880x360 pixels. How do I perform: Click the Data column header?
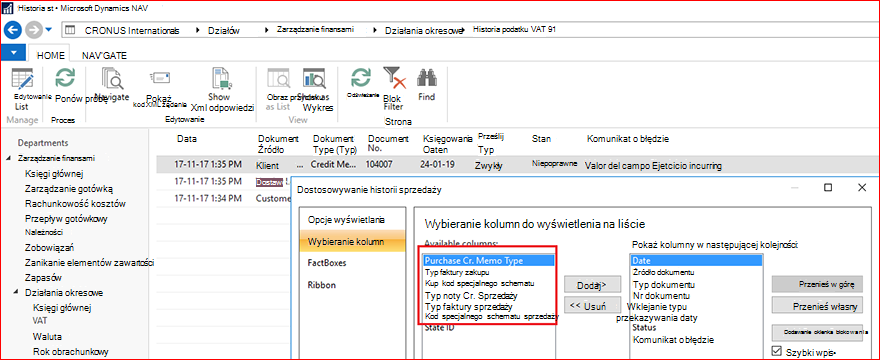pyautogui.click(x=187, y=138)
